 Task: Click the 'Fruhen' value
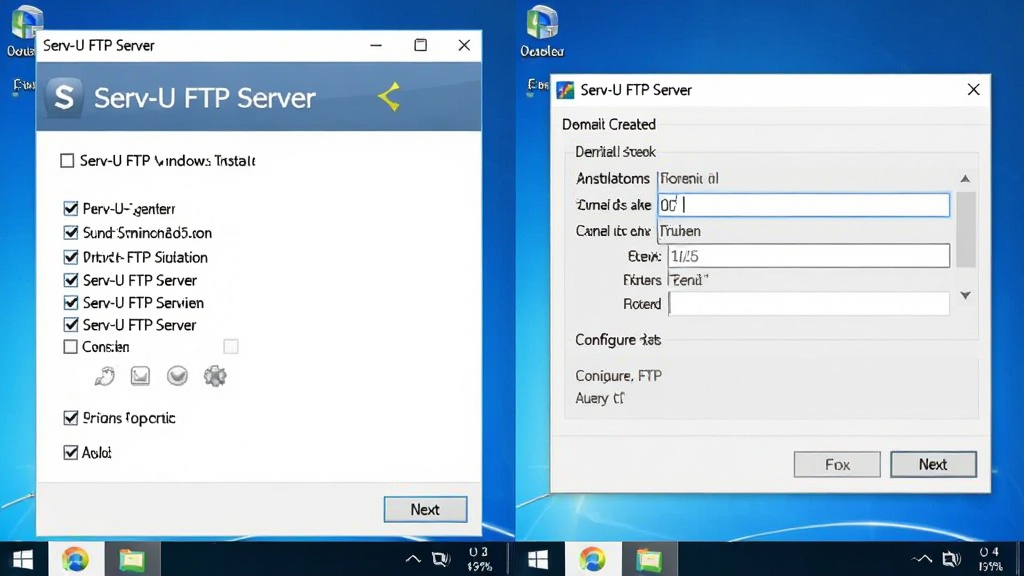point(680,231)
